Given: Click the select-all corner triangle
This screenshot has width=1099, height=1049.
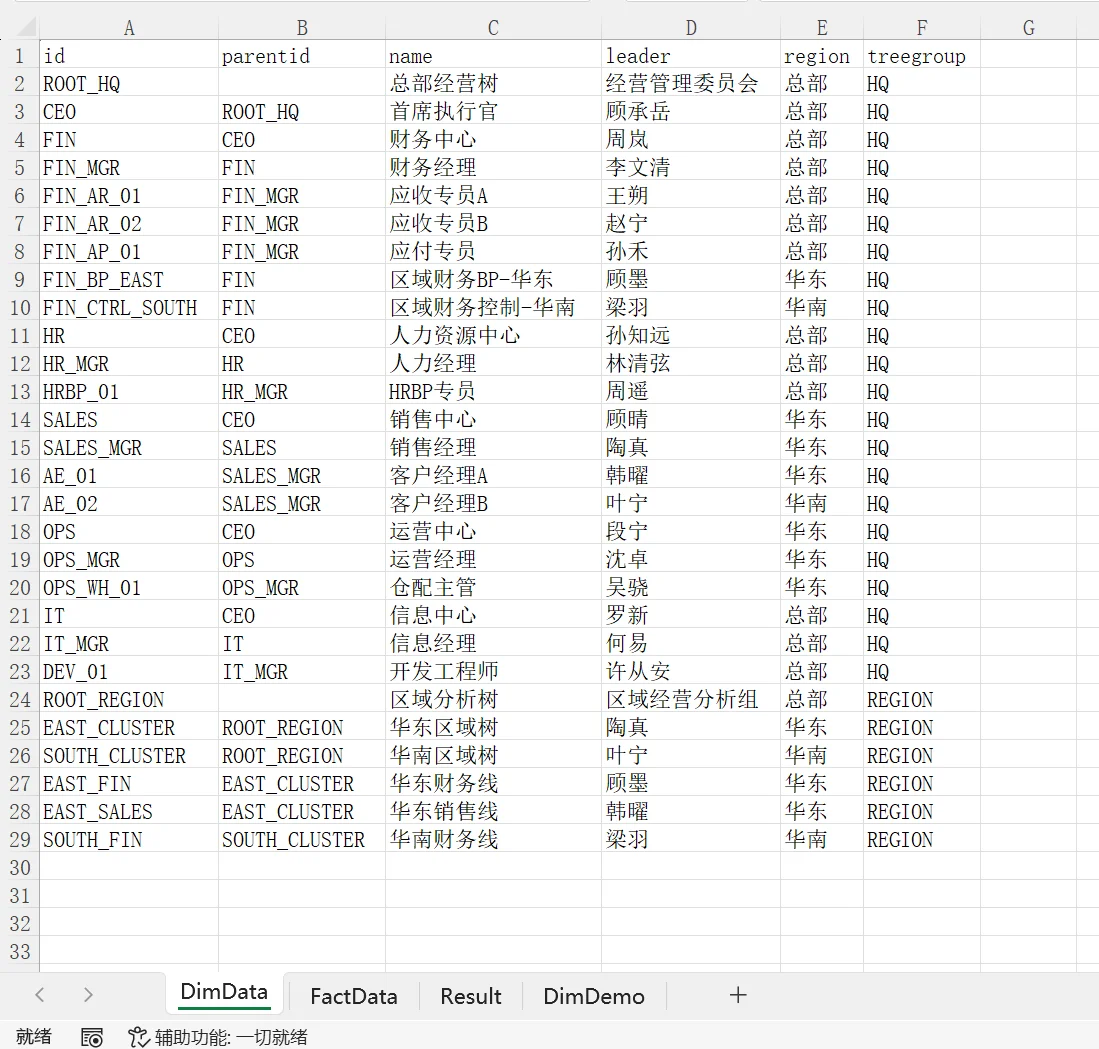Looking at the screenshot, I should click(27, 27).
